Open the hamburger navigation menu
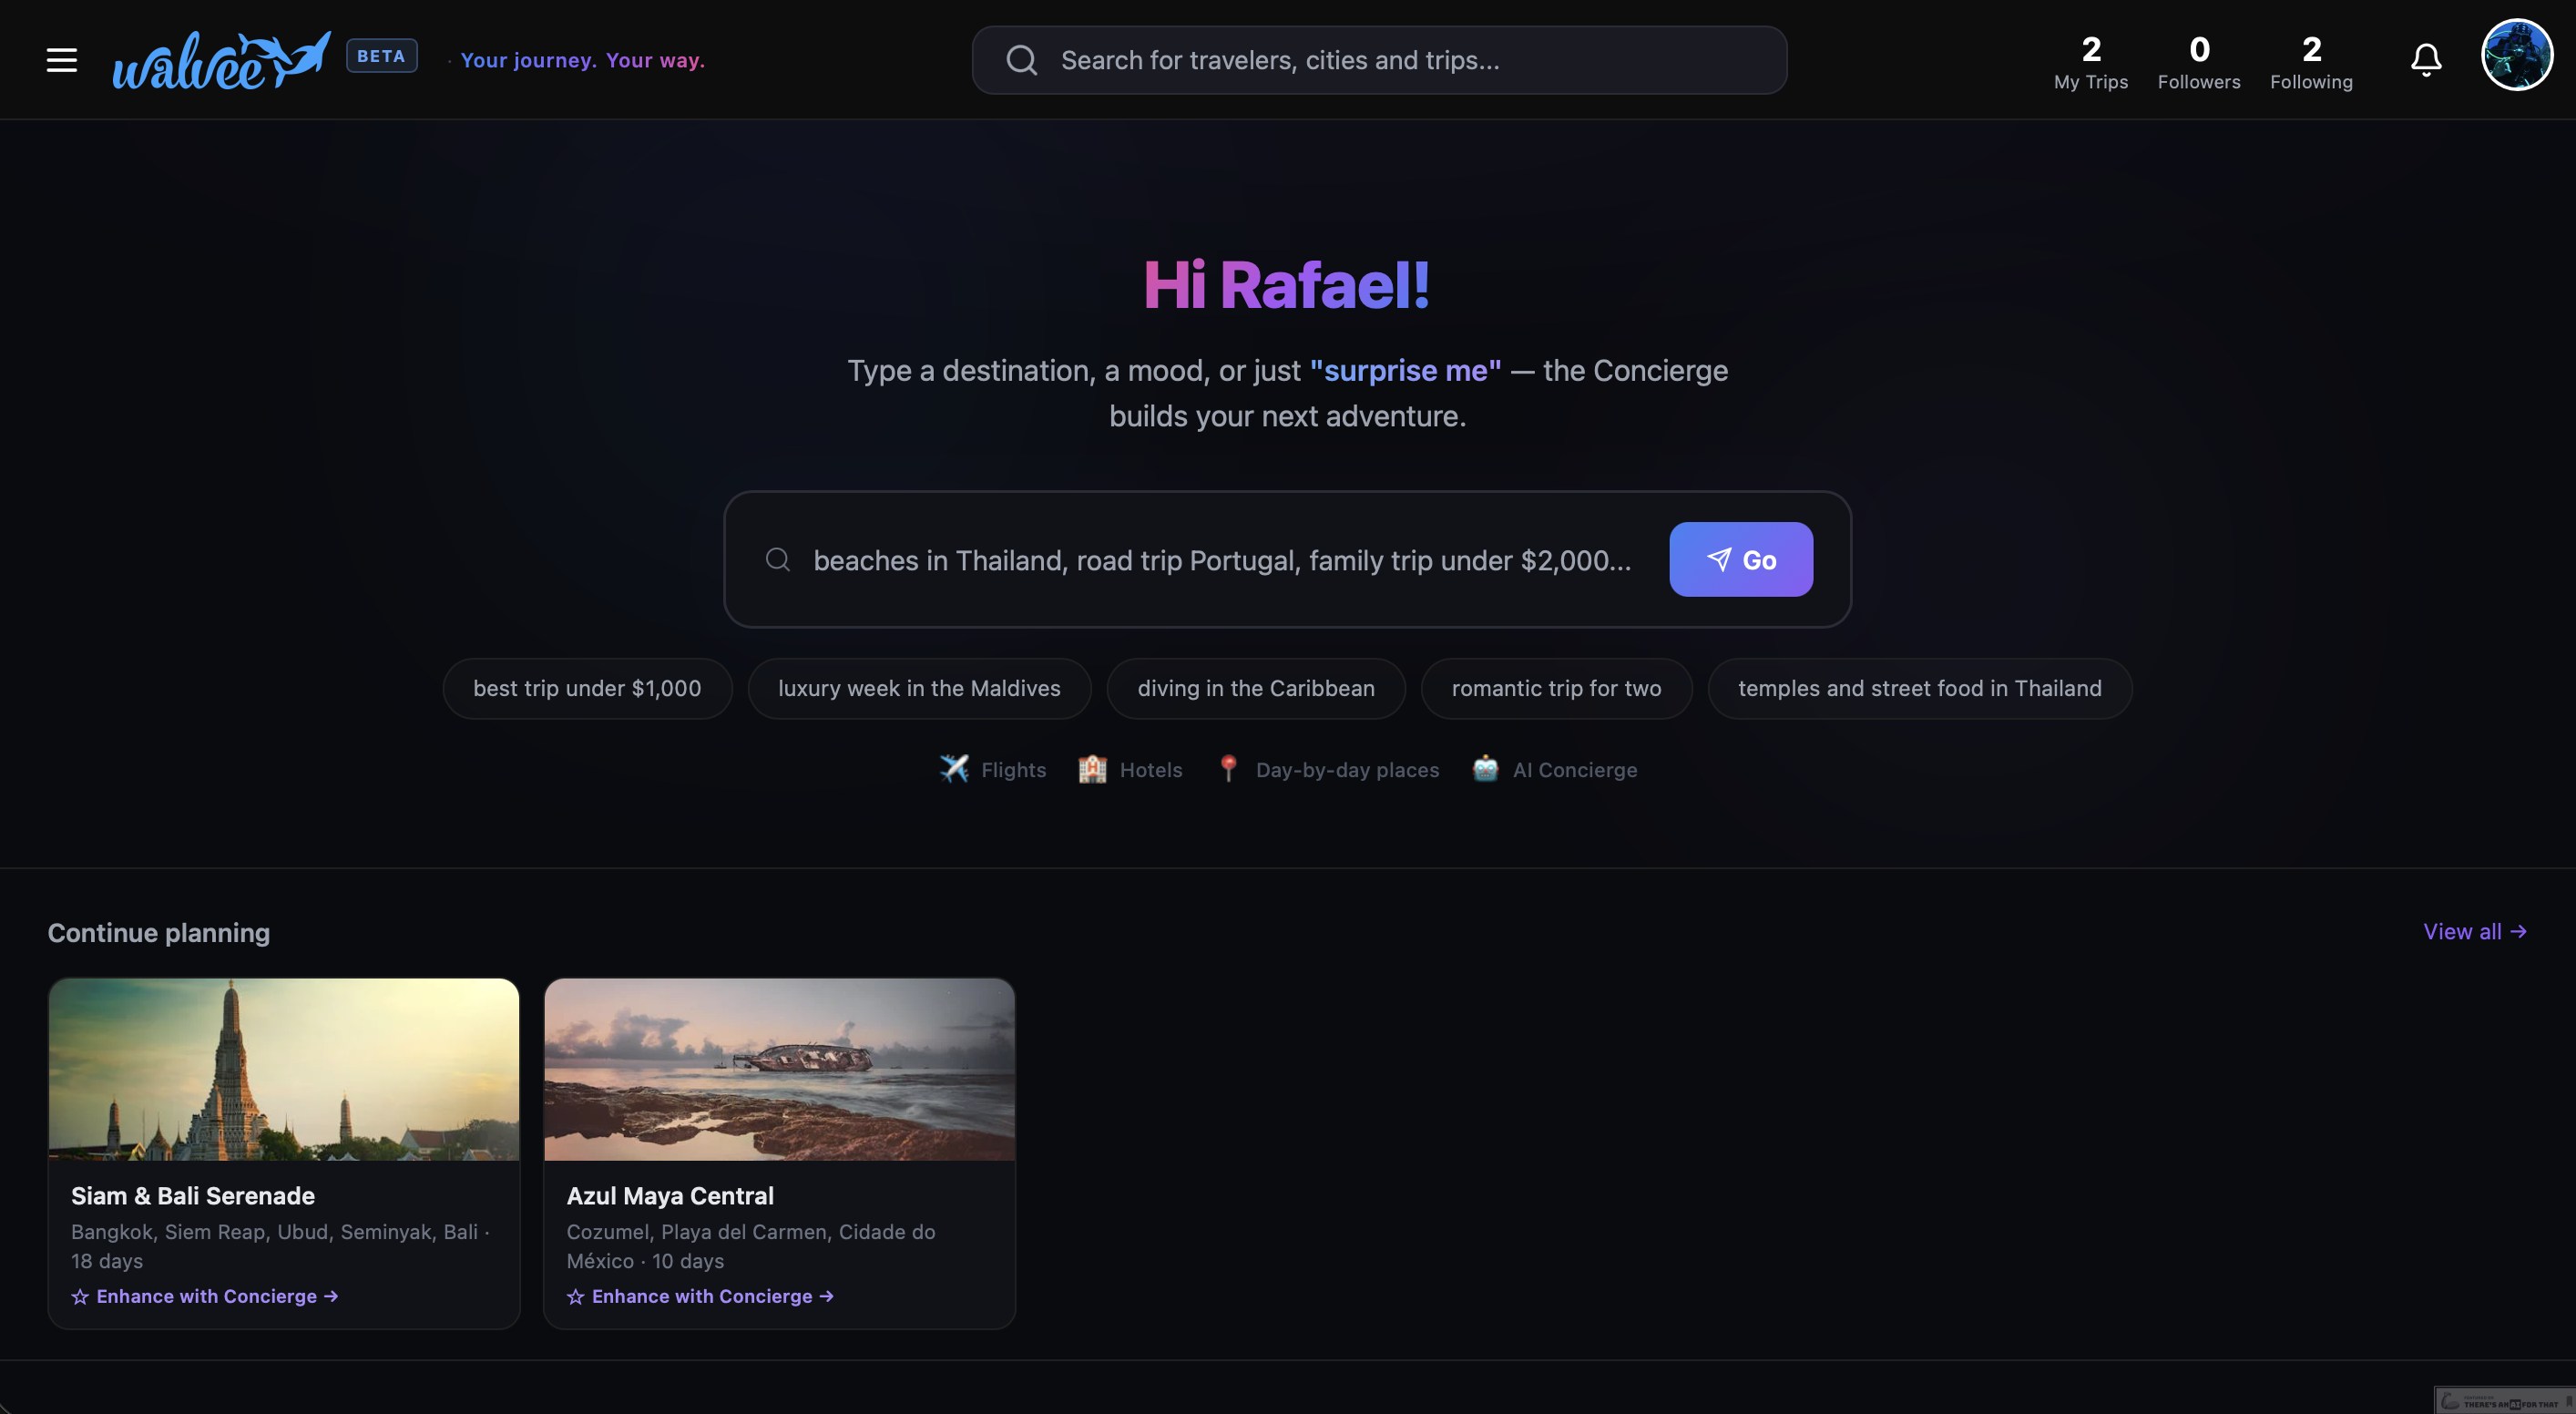Viewport: 2576px width, 1414px height. [61, 60]
